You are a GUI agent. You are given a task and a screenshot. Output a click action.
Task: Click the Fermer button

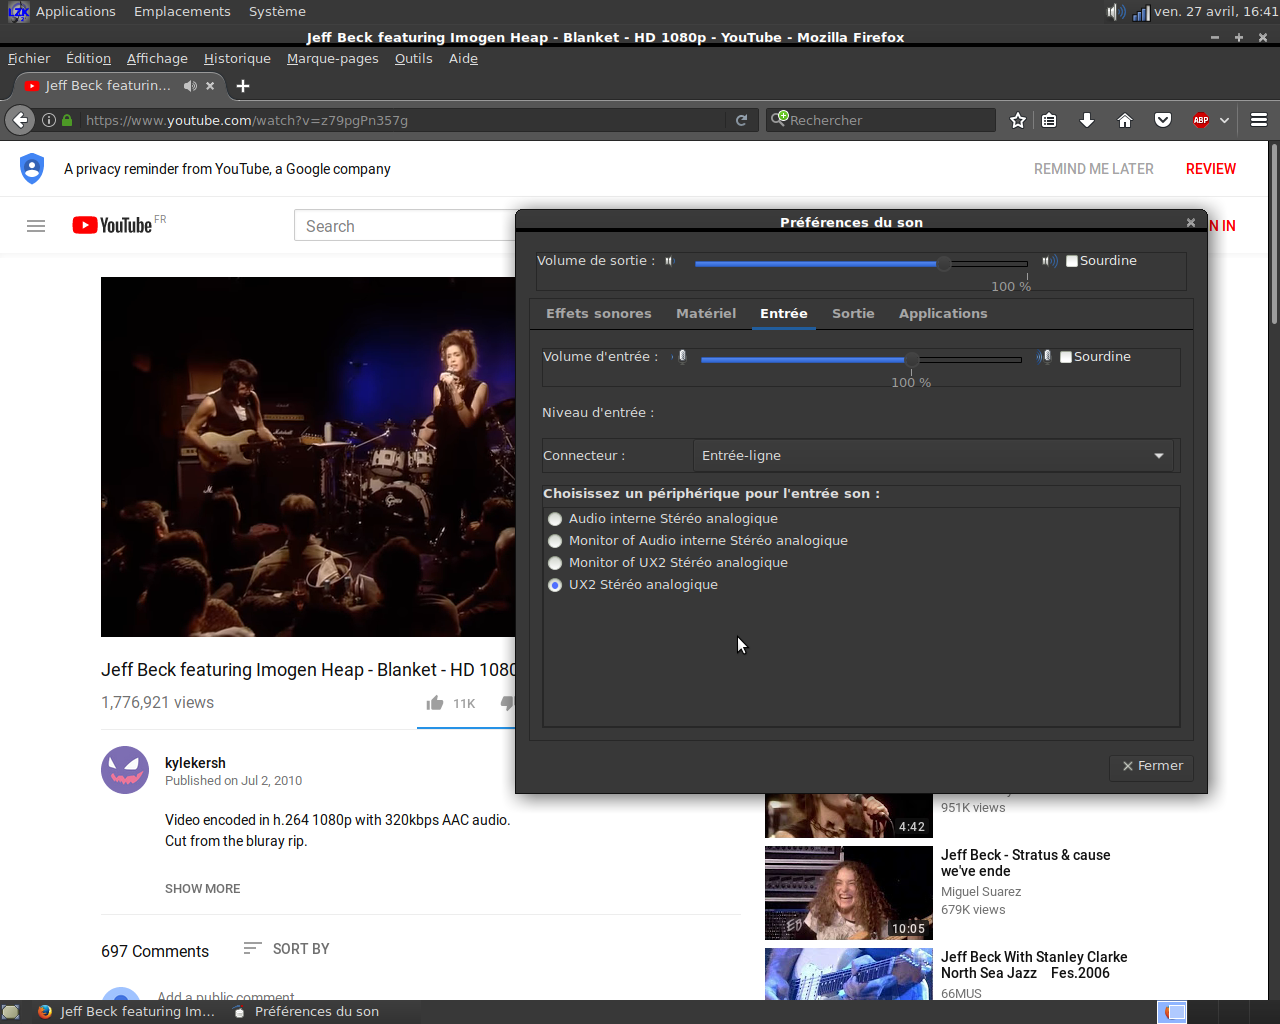[x=1152, y=766]
